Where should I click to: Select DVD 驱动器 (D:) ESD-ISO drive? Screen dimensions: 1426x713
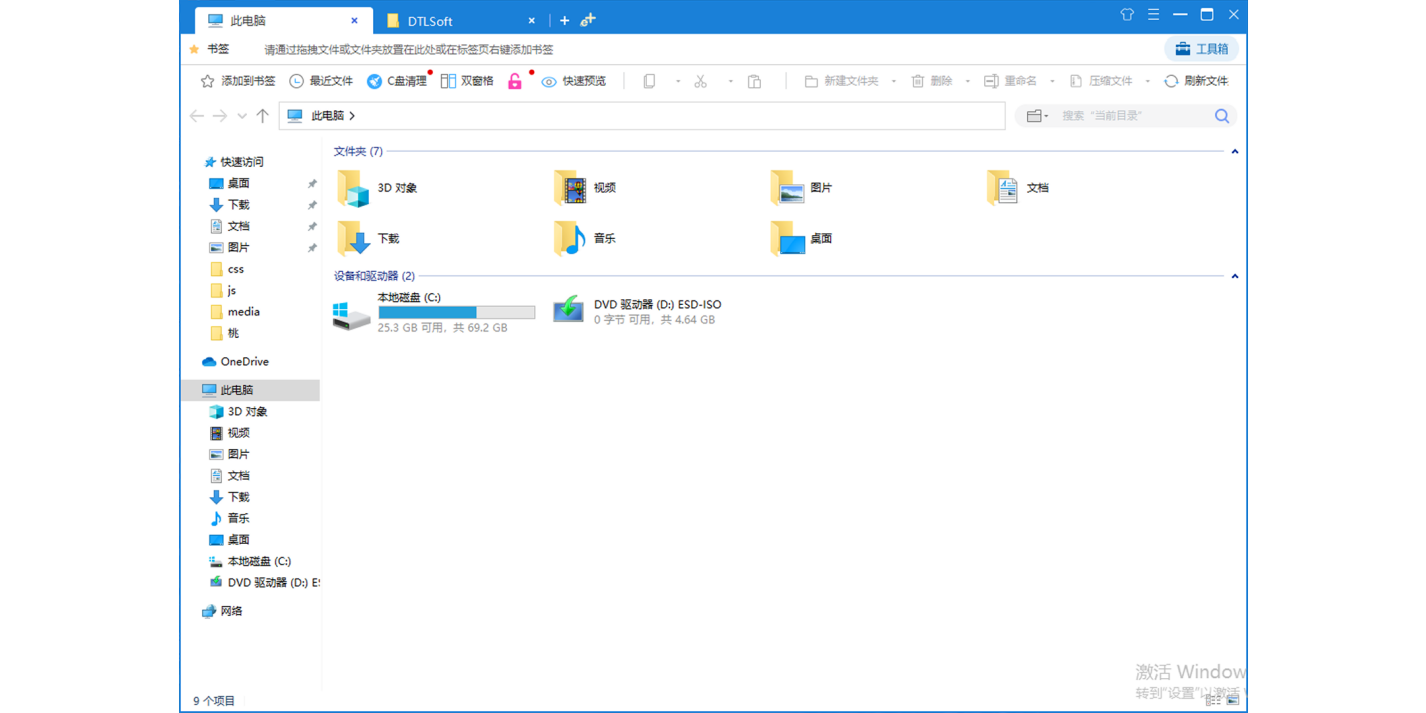point(637,312)
